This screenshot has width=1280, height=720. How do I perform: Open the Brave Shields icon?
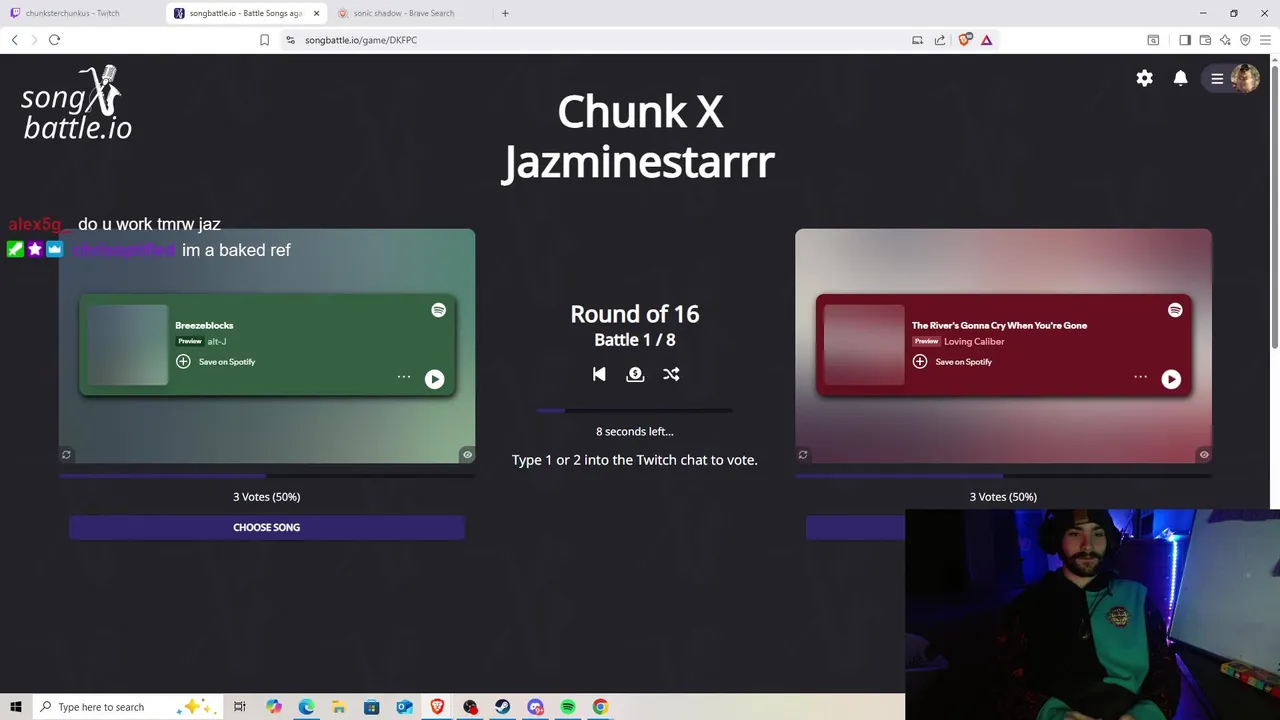[x=964, y=40]
